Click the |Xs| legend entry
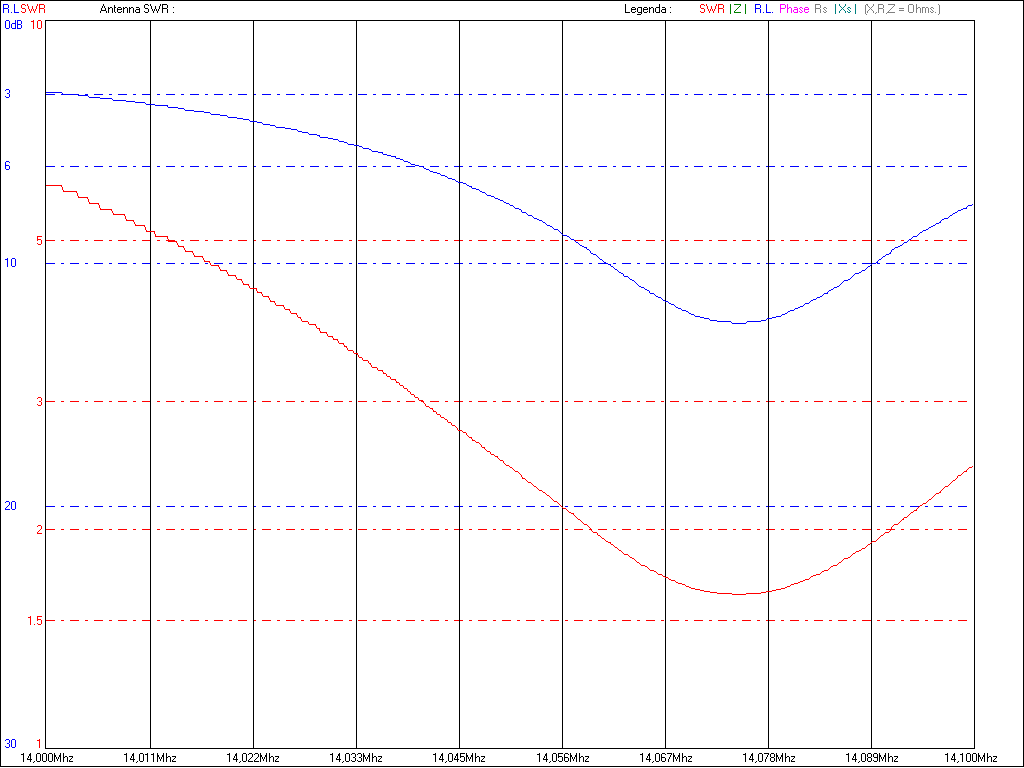This screenshot has width=1024, height=768. click(x=843, y=9)
